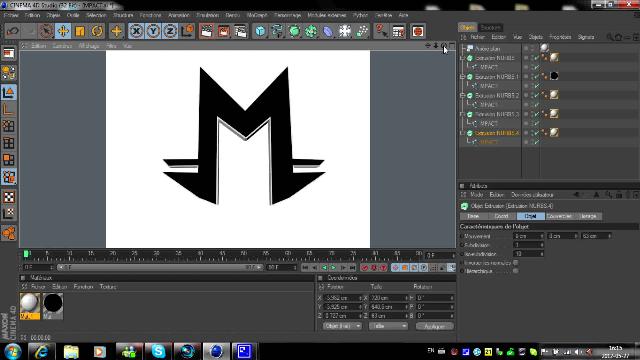The width and height of the screenshot is (640, 360).
Task: Open the Fichier menu in main menu bar
Action: coord(11,15)
